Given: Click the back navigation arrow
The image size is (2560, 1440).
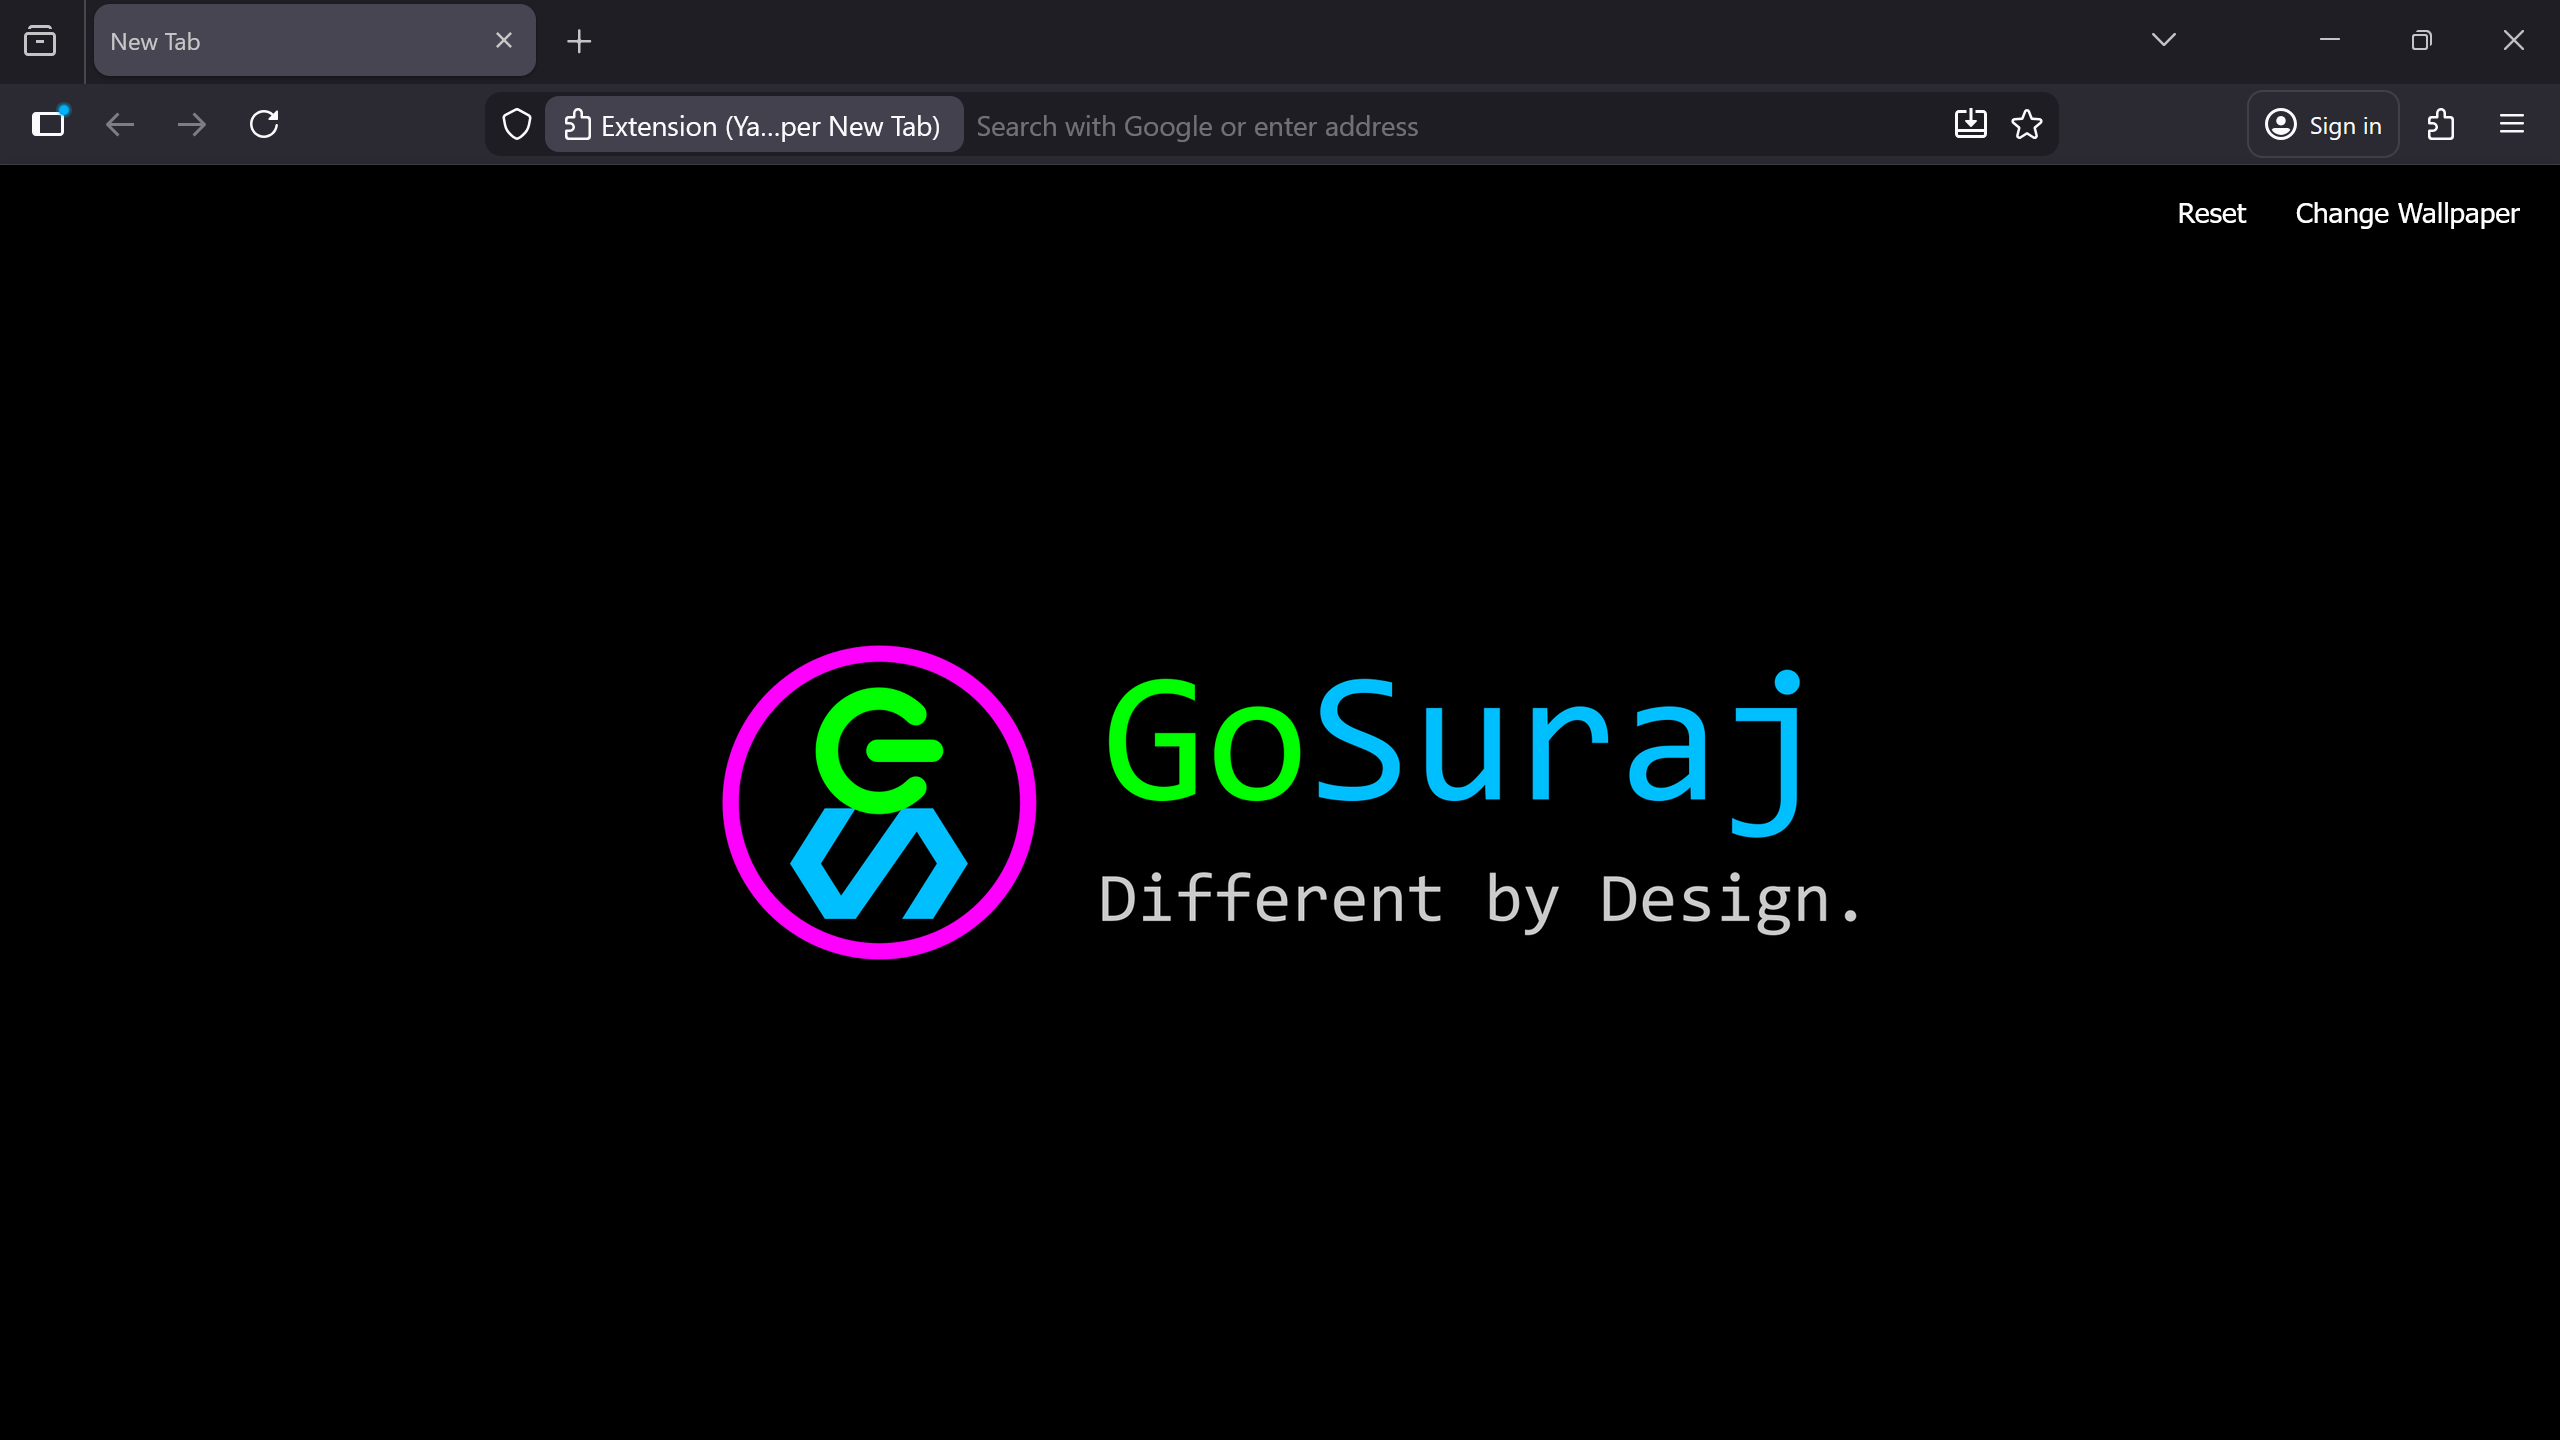Looking at the screenshot, I should coord(119,124).
